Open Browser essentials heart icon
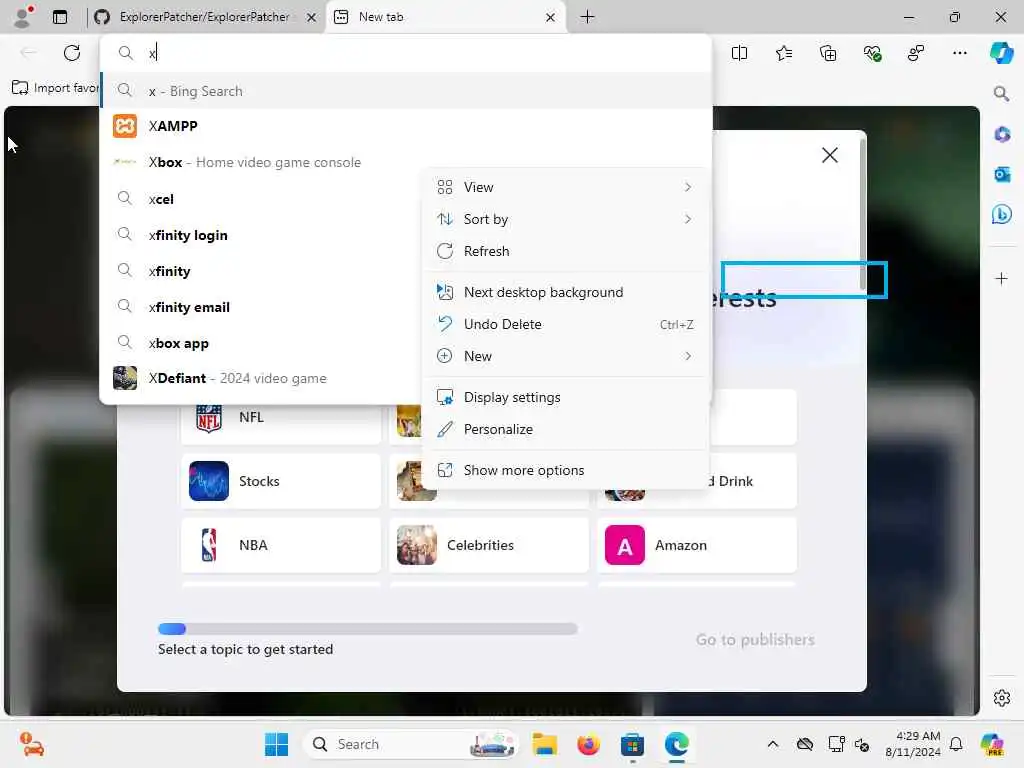The height and width of the screenshot is (768, 1024). click(x=872, y=53)
